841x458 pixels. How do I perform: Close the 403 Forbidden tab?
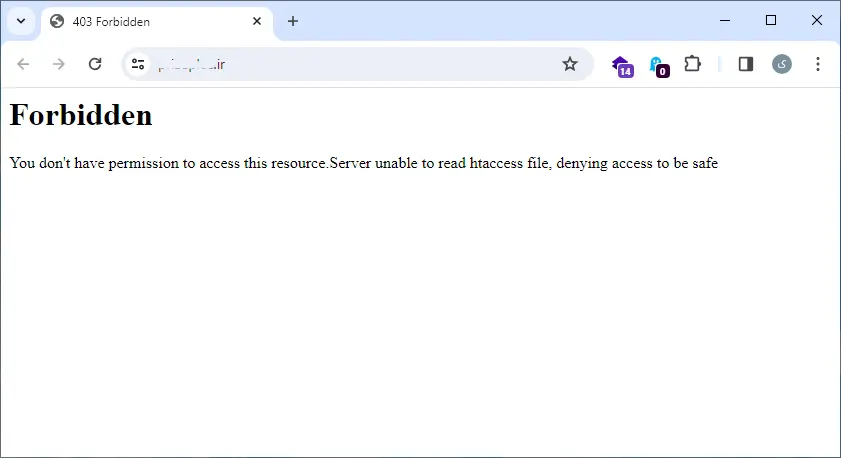point(257,21)
